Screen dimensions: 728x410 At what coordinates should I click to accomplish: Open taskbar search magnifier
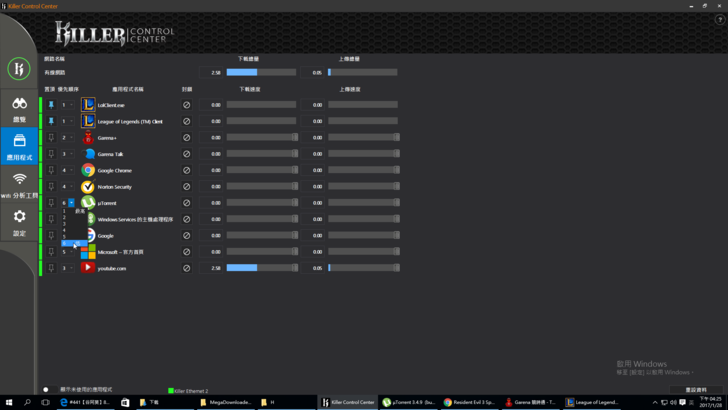[x=27, y=402]
